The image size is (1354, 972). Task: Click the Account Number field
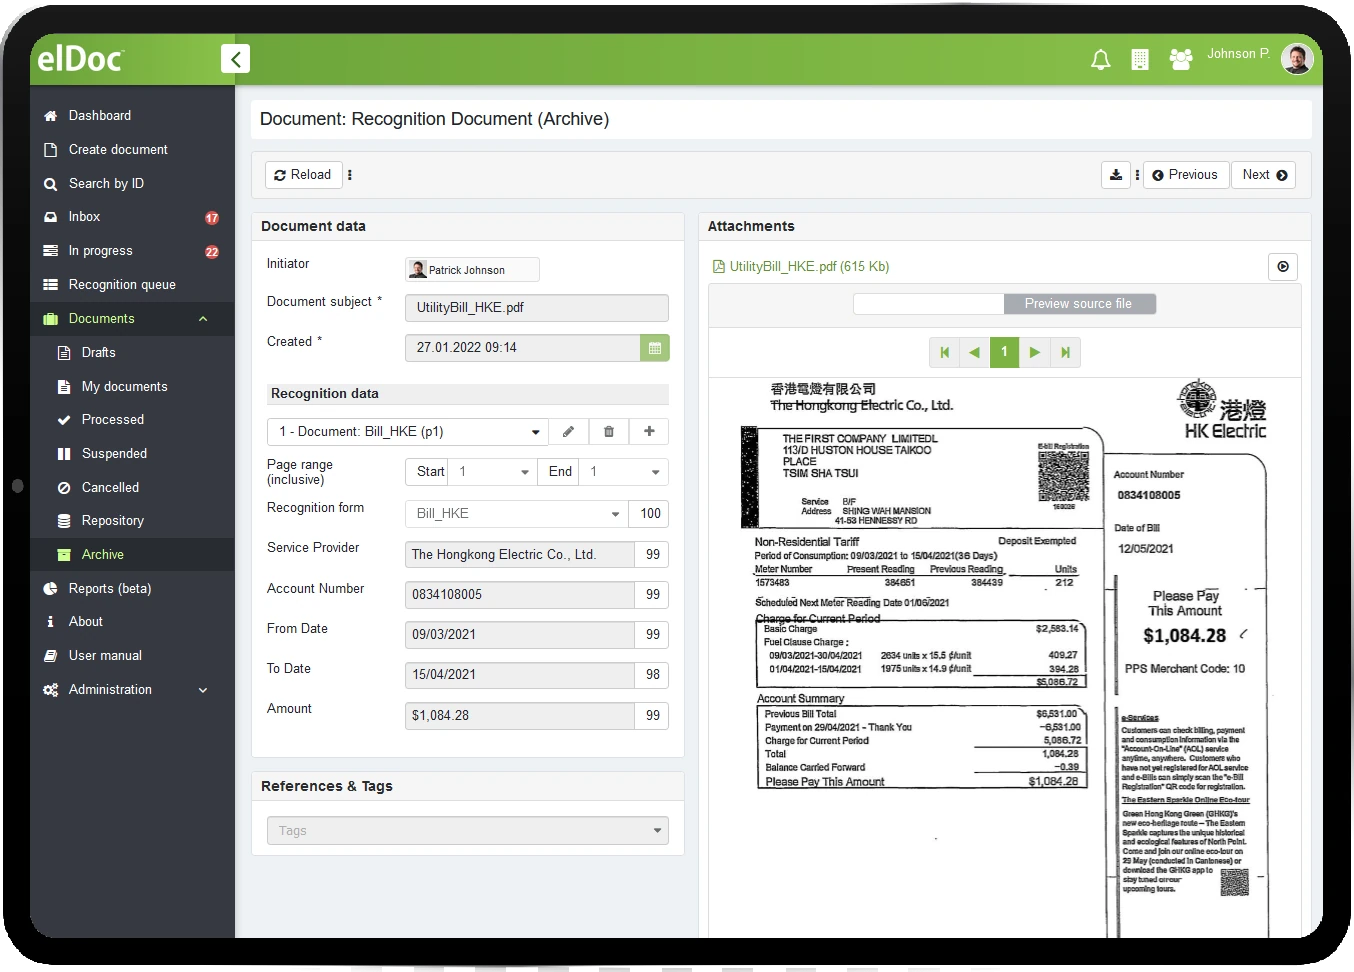[x=519, y=595]
